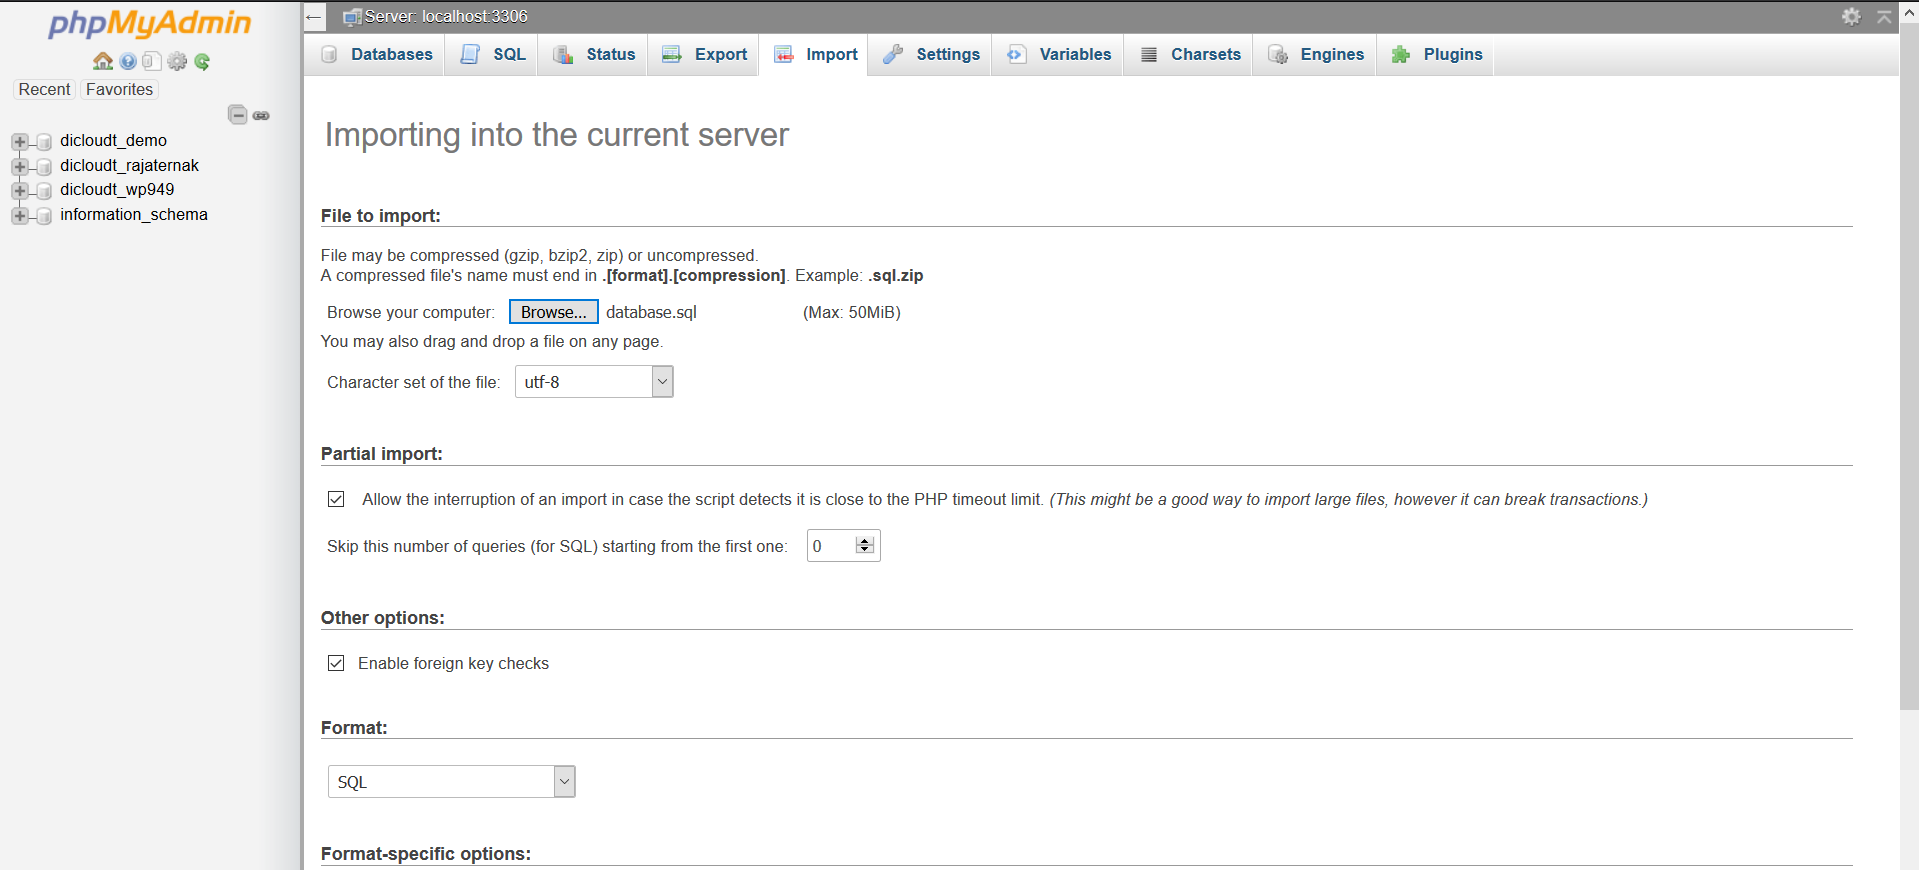
Task: Click the Home icon in sidebar
Action: (102, 61)
